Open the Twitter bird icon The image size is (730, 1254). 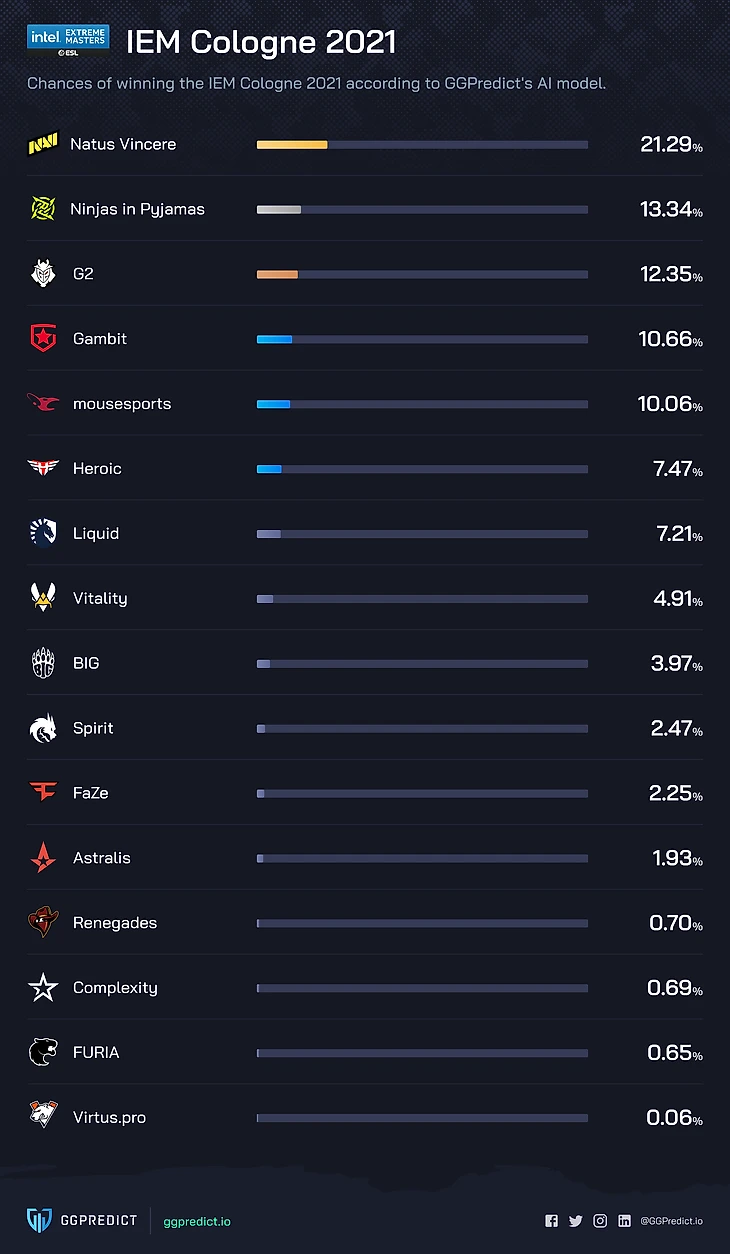(x=575, y=1221)
